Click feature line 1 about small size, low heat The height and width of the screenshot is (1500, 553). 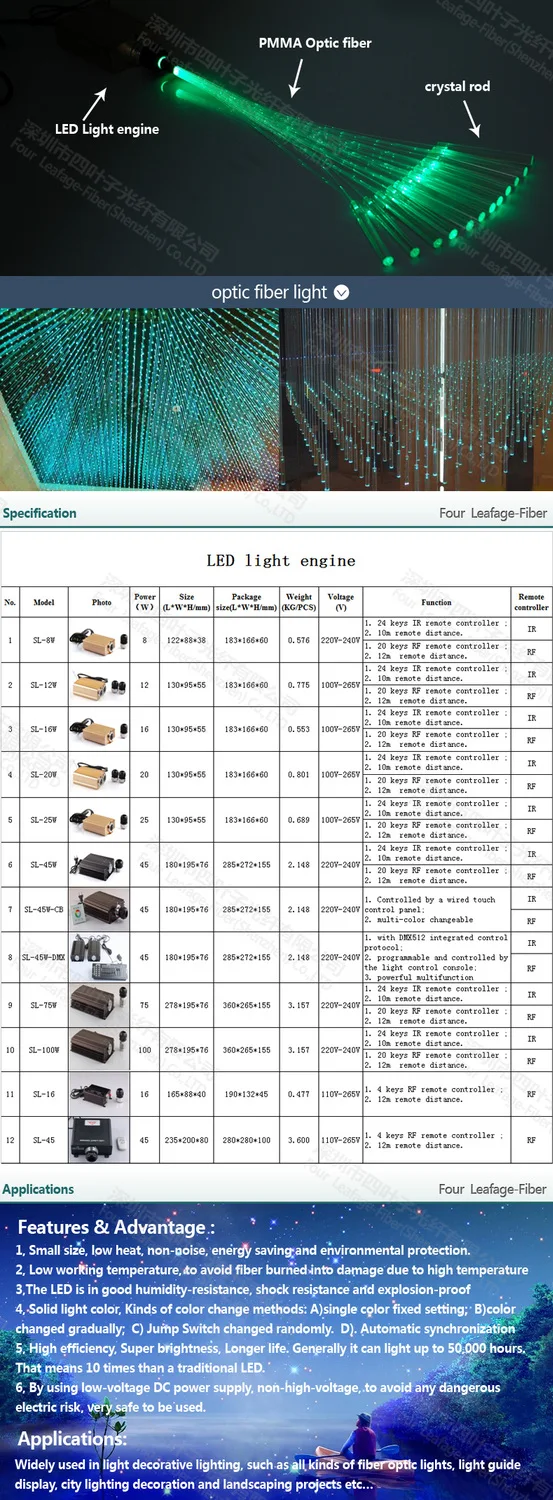pos(242,1250)
